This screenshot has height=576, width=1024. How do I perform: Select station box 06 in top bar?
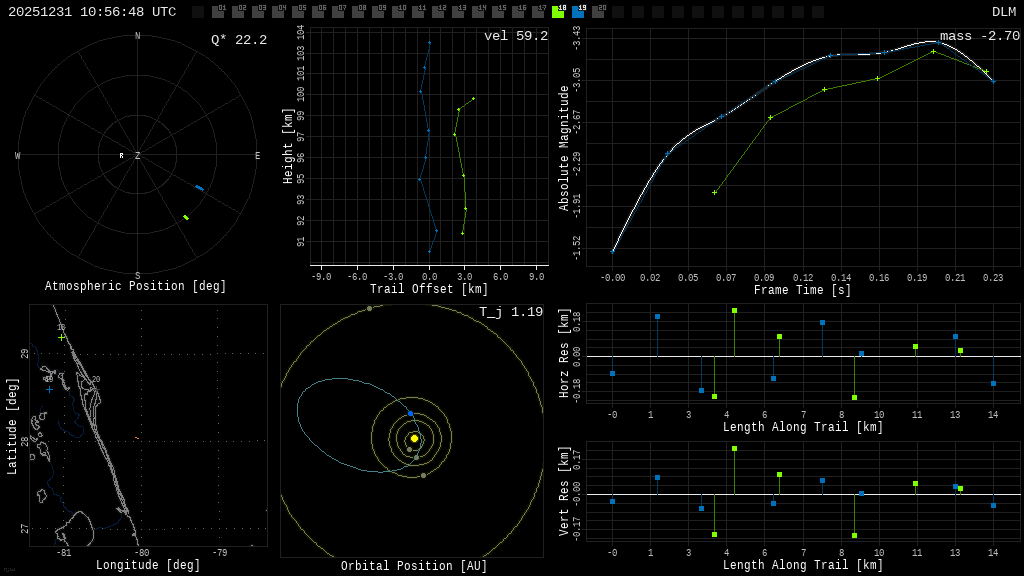click(x=318, y=12)
